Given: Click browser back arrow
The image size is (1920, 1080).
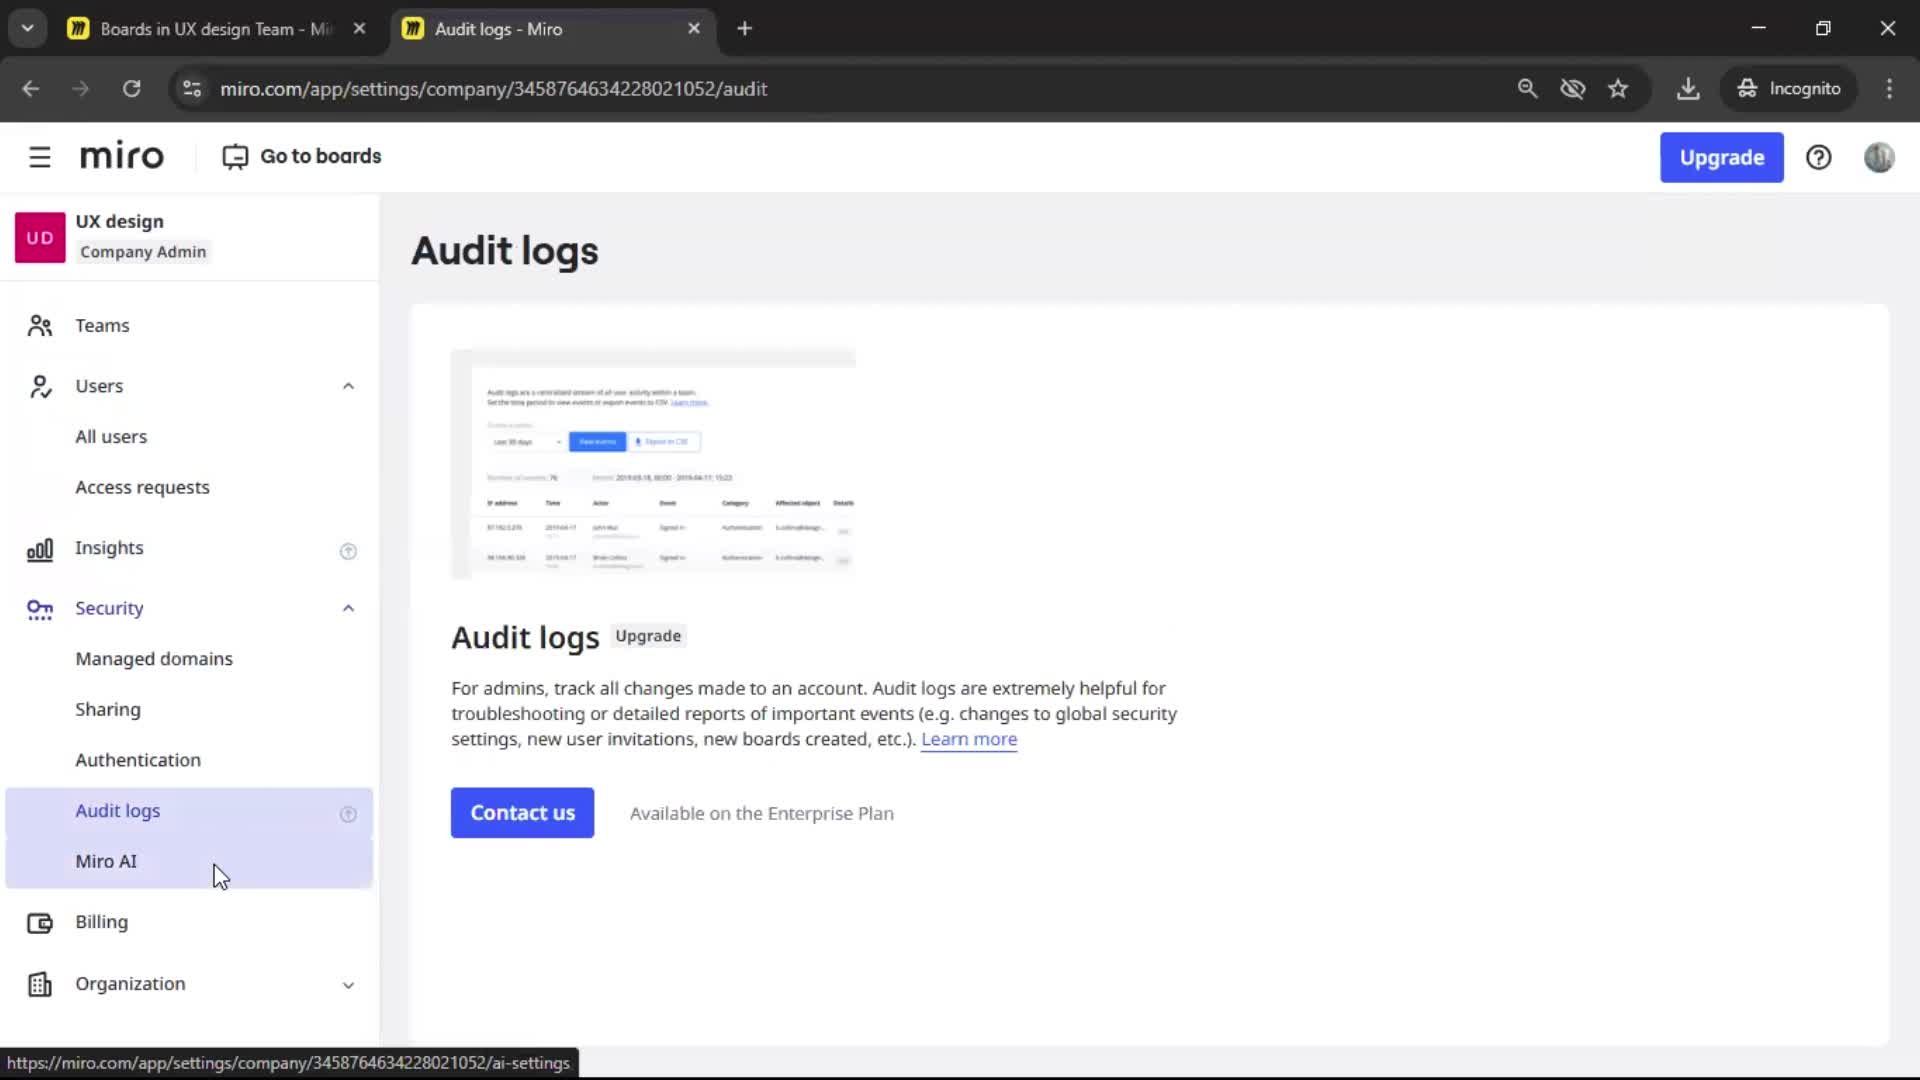Looking at the screenshot, I should 31,89.
